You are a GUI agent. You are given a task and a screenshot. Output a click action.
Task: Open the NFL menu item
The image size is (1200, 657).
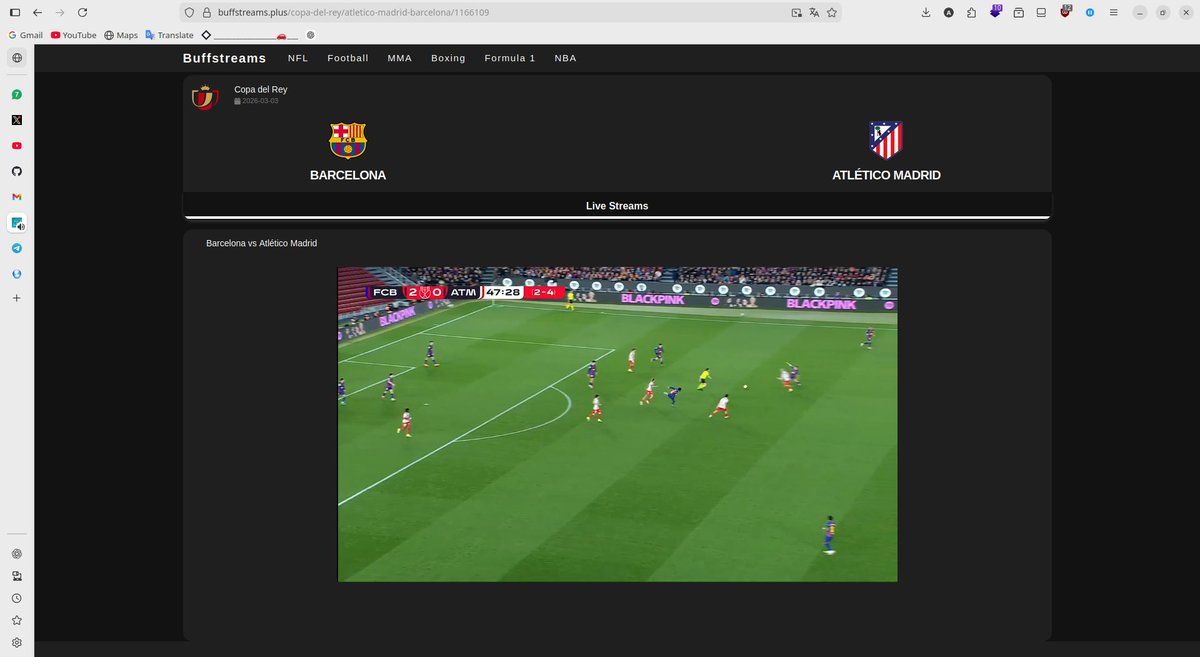pyautogui.click(x=298, y=58)
